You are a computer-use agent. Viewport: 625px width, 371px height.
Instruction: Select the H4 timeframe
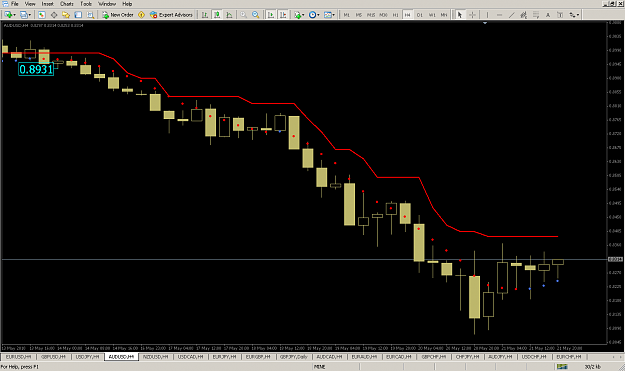(x=407, y=15)
